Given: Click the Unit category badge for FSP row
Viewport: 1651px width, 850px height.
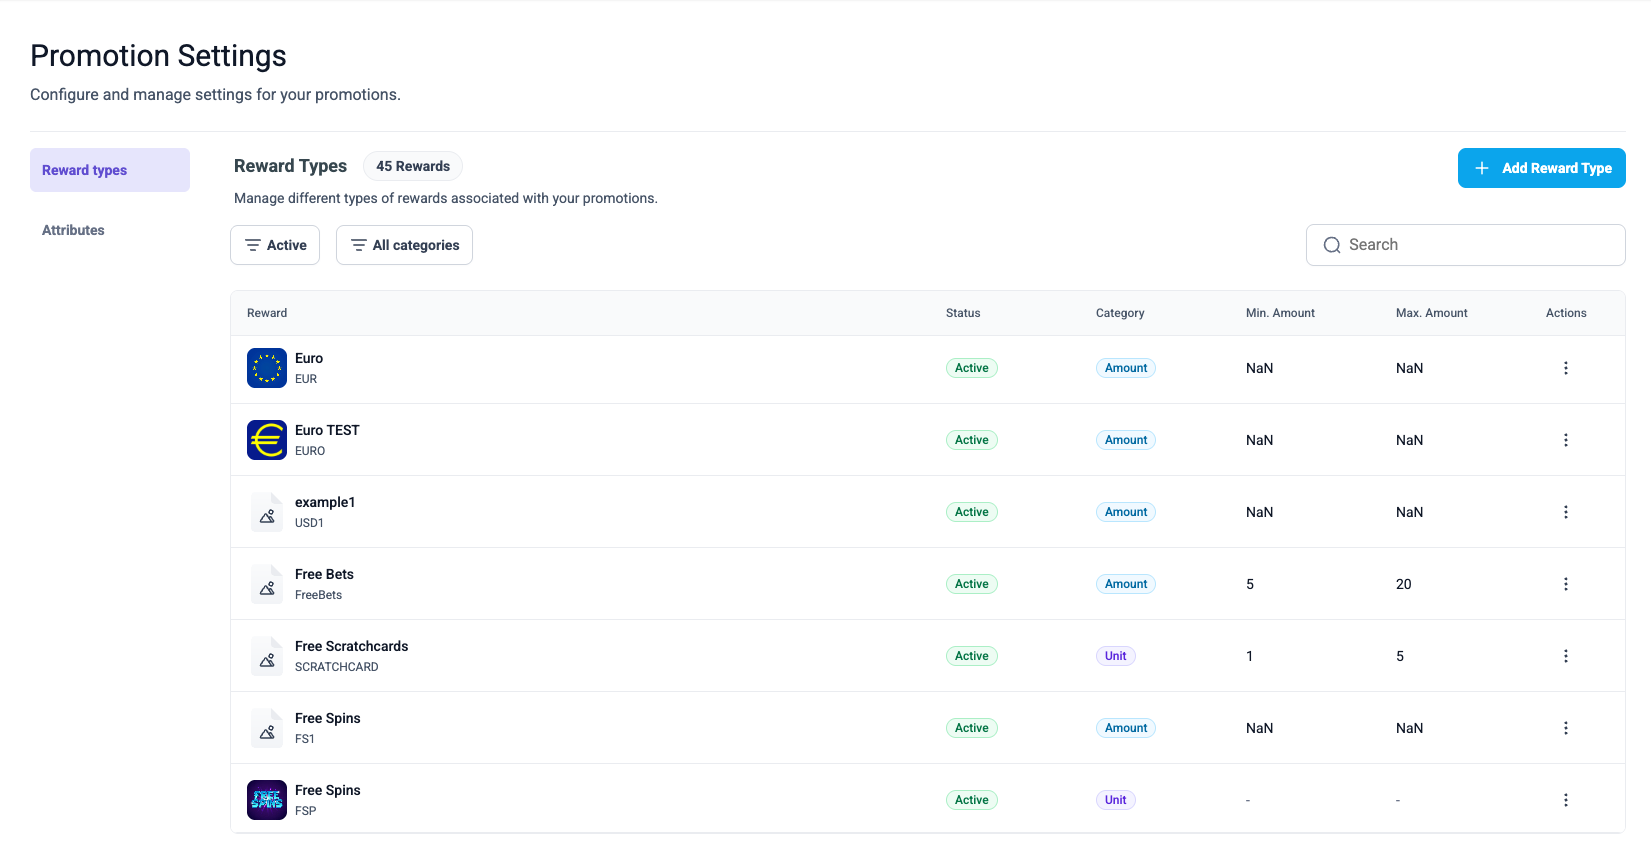Looking at the screenshot, I should 1116,800.
